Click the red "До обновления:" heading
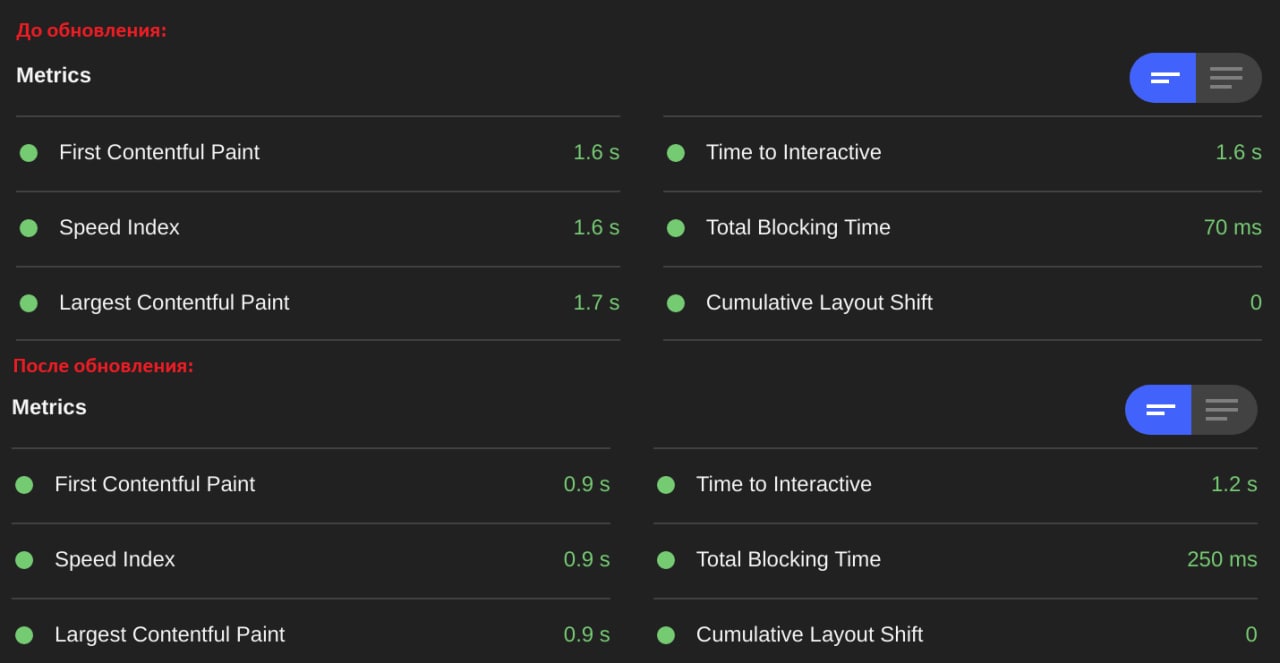1280x663 pixels. coord(91,31)
